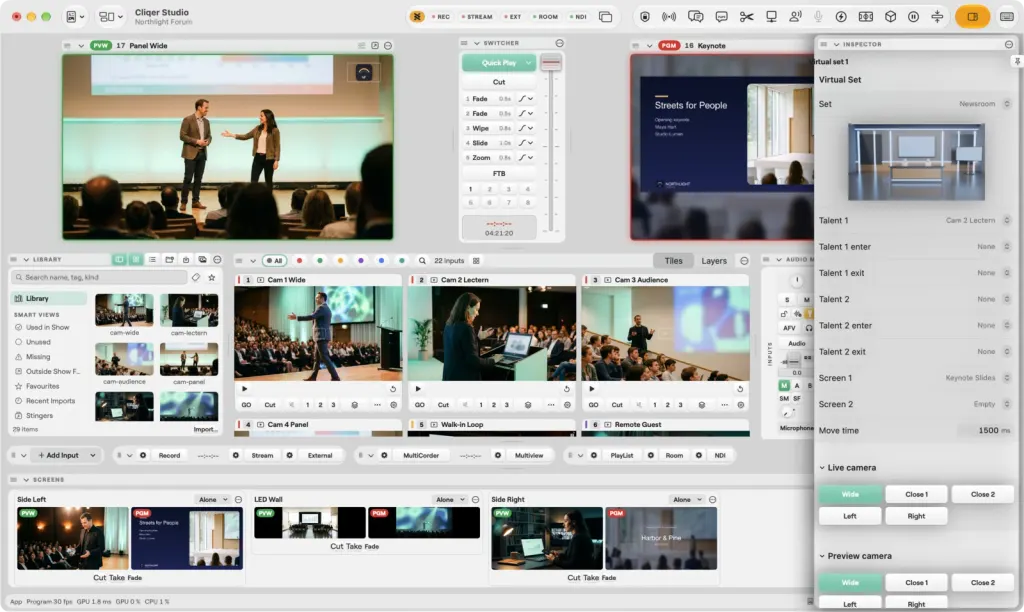Click the scissors icon in the top toolbar
This screenshot has height=612, width=1024.
pyautogui.click(x=746, y=17)
